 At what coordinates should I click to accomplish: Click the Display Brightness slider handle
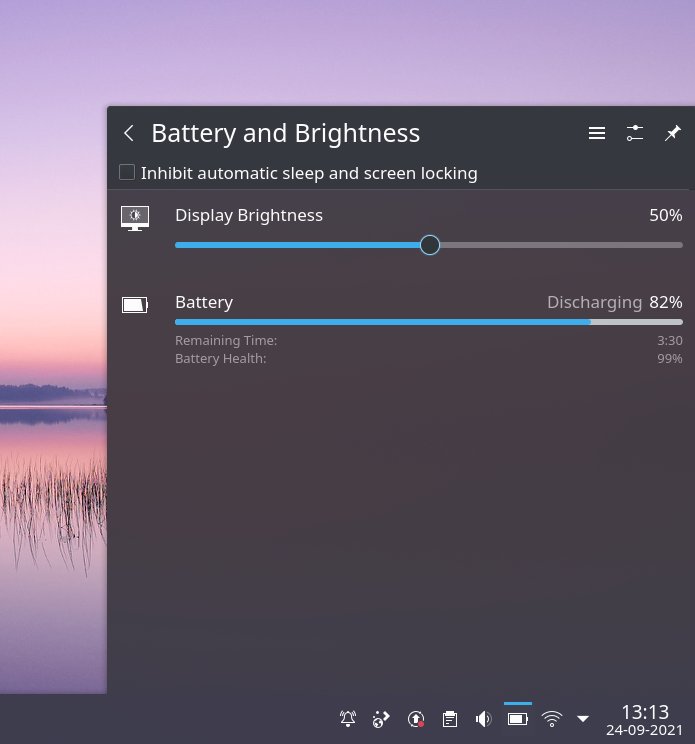430,245
